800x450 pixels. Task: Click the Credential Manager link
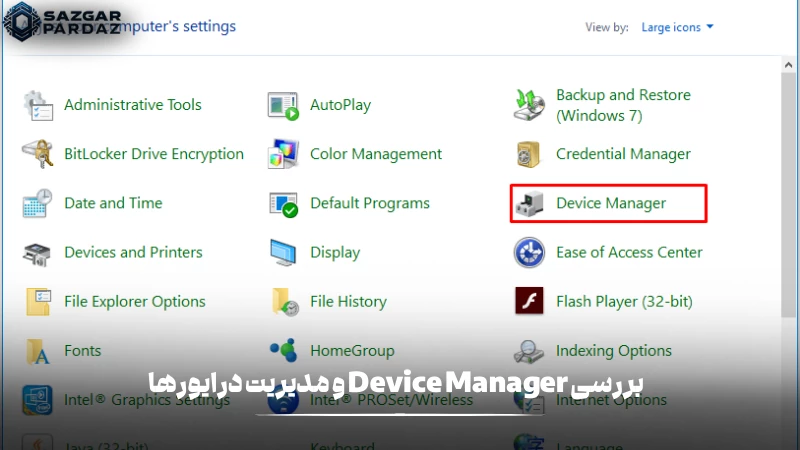(x=623, y=154)
